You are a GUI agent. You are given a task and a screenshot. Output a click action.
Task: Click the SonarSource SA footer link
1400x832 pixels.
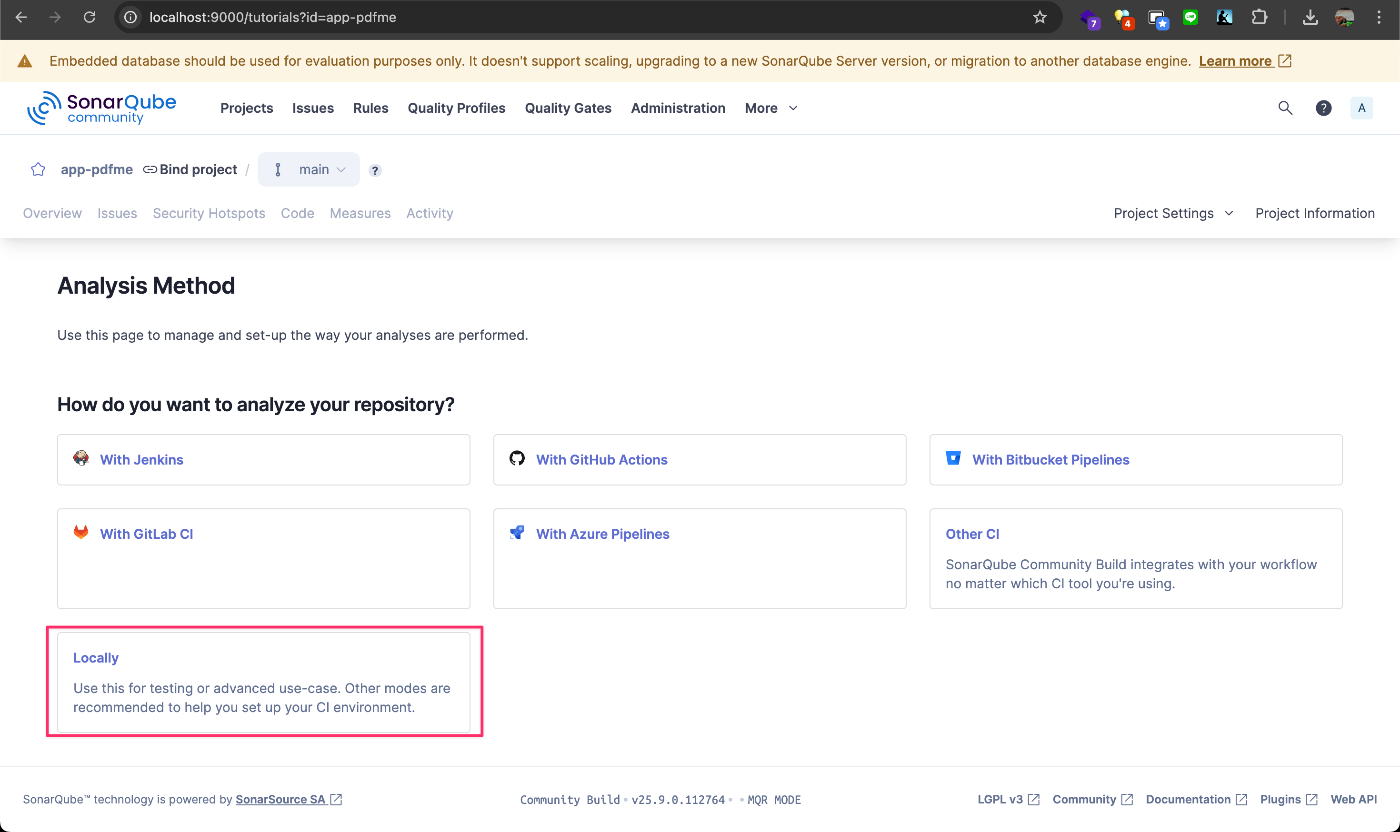[289, 800]
